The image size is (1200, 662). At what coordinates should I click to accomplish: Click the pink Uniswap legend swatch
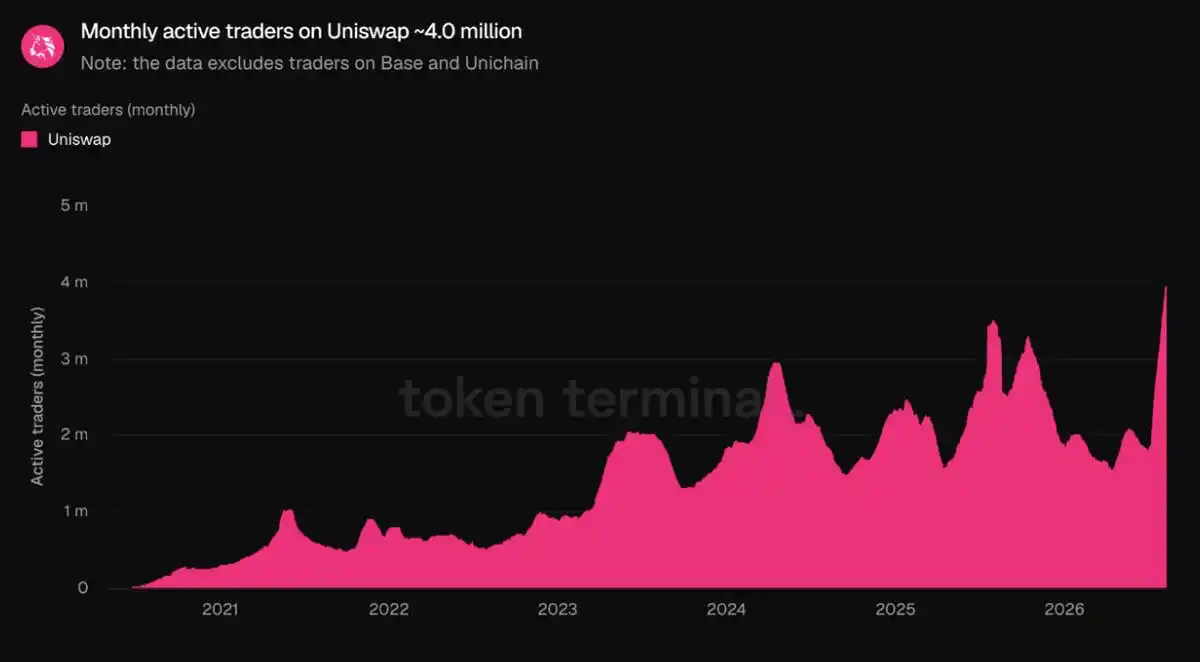pyautogui.click(x=30, y=140)
